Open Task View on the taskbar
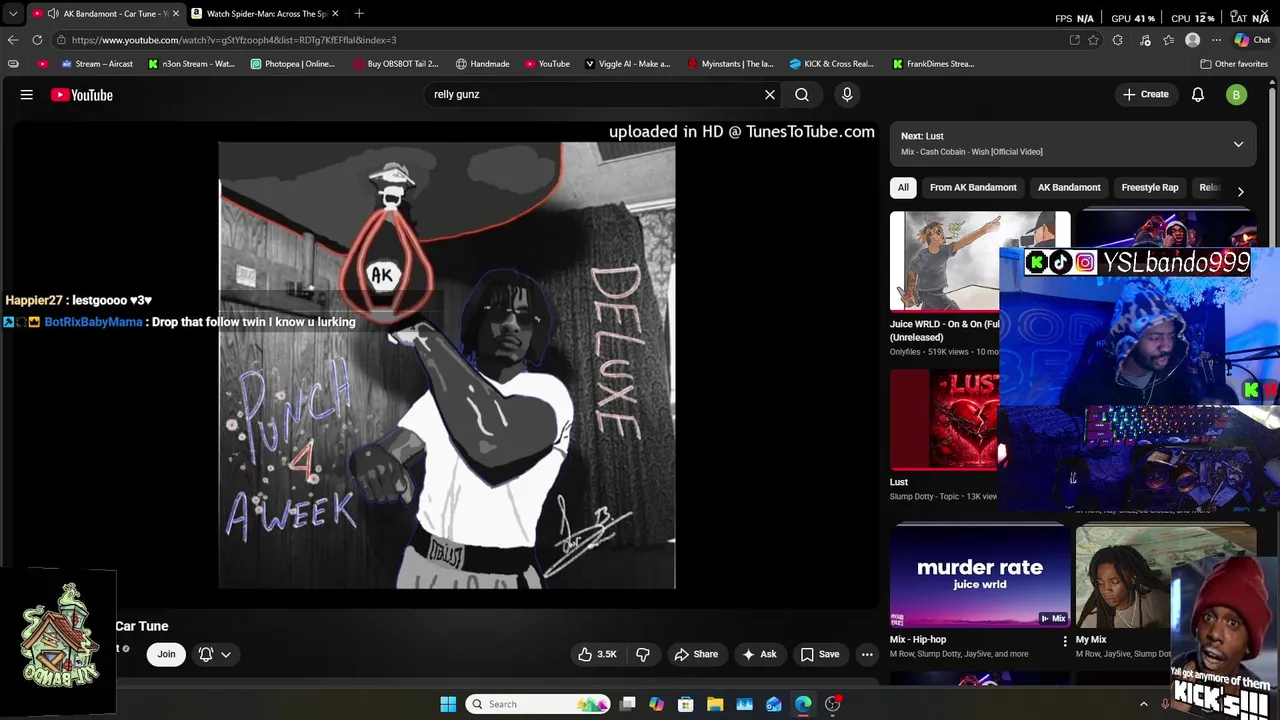The image size is (1280, 720). click(x=627, y=704)
